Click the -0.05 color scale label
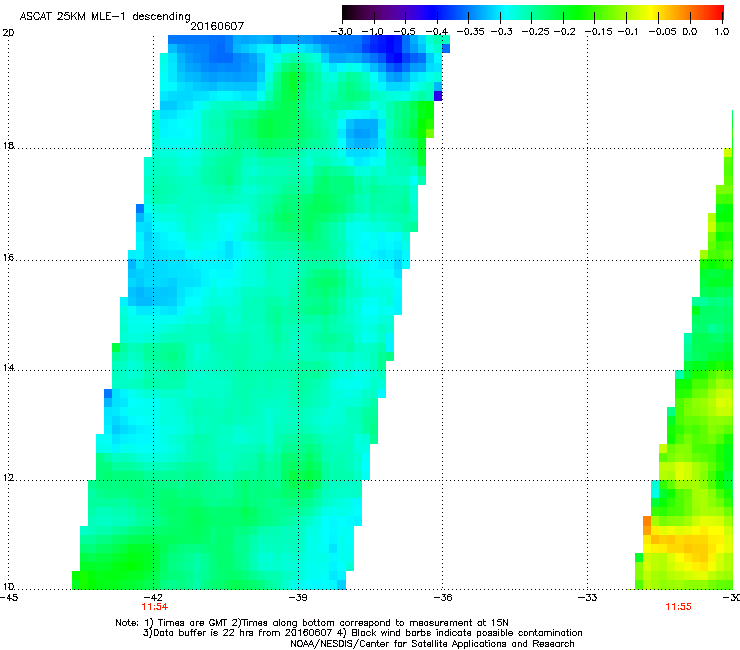 click(662, 32)
